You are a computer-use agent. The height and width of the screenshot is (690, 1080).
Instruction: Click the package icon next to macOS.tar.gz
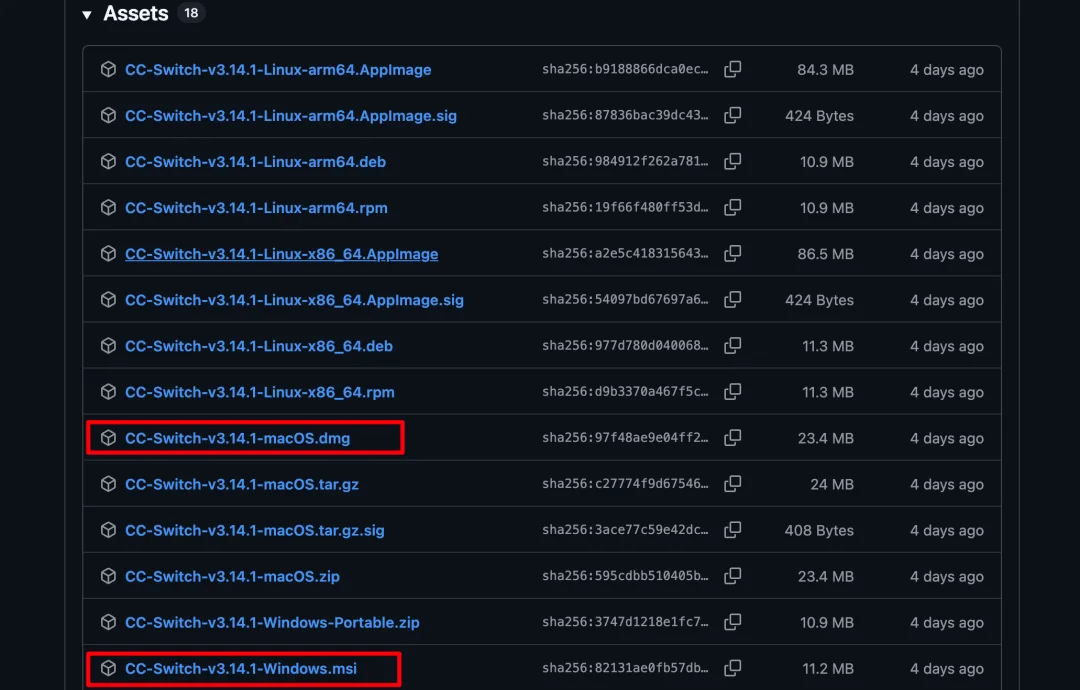[108, 484]
